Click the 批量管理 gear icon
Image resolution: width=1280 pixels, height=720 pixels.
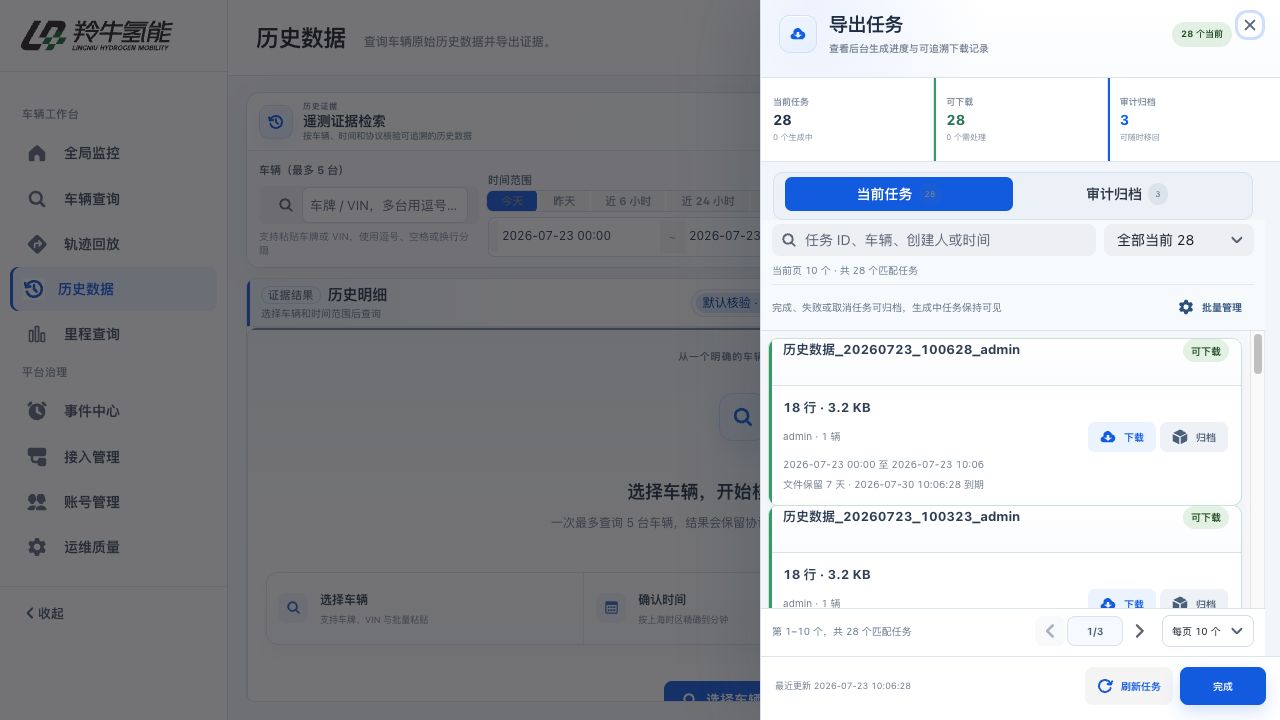[1186, 307]
